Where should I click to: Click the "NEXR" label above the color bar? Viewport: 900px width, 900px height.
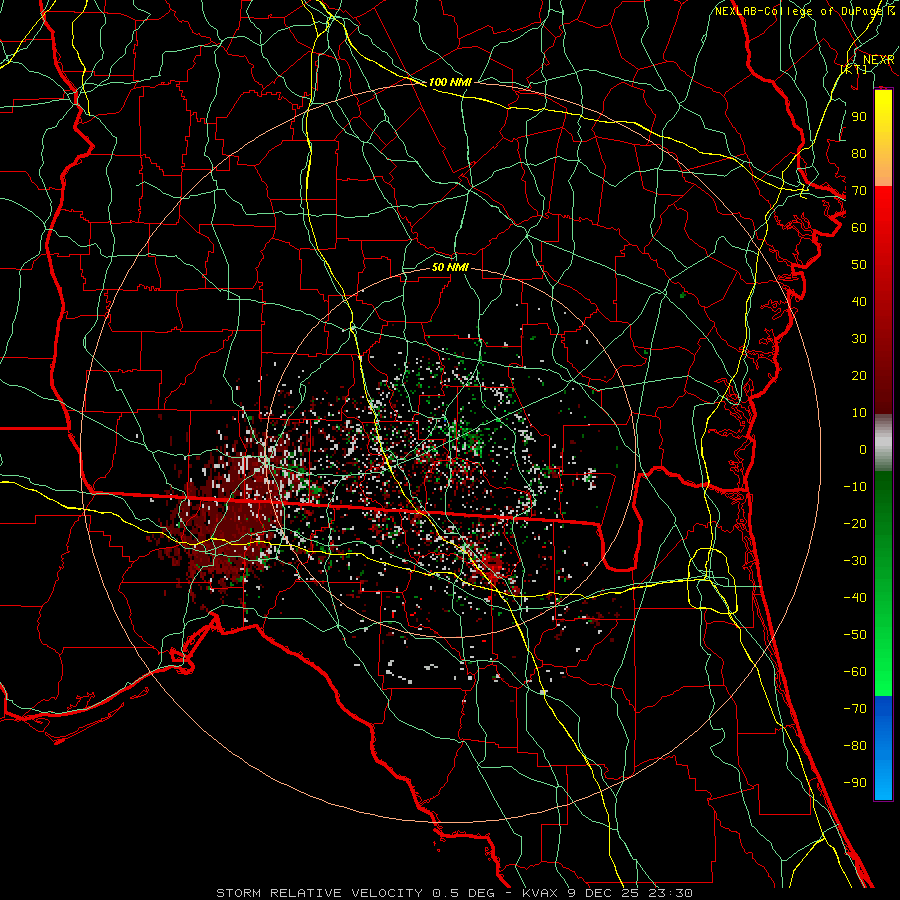[878, 60]
